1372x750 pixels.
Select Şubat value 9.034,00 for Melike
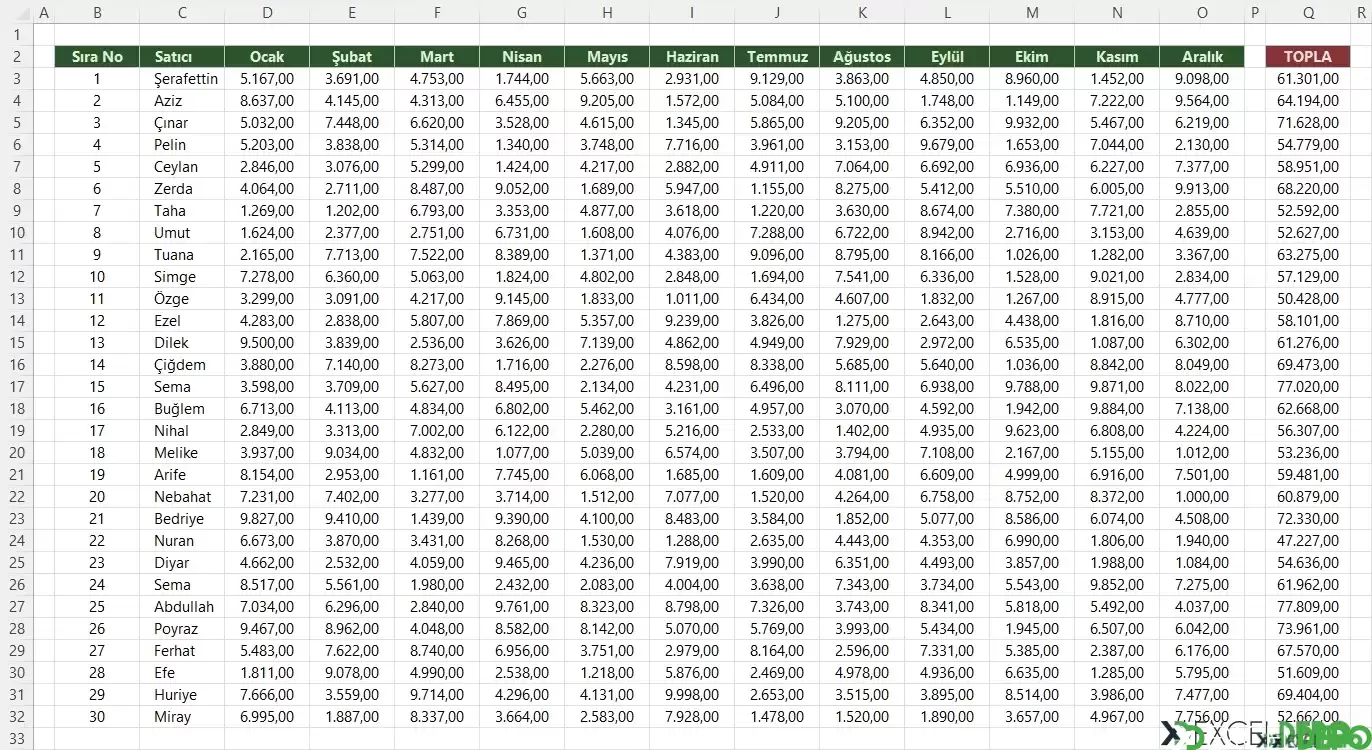click(x=352, y=453)
